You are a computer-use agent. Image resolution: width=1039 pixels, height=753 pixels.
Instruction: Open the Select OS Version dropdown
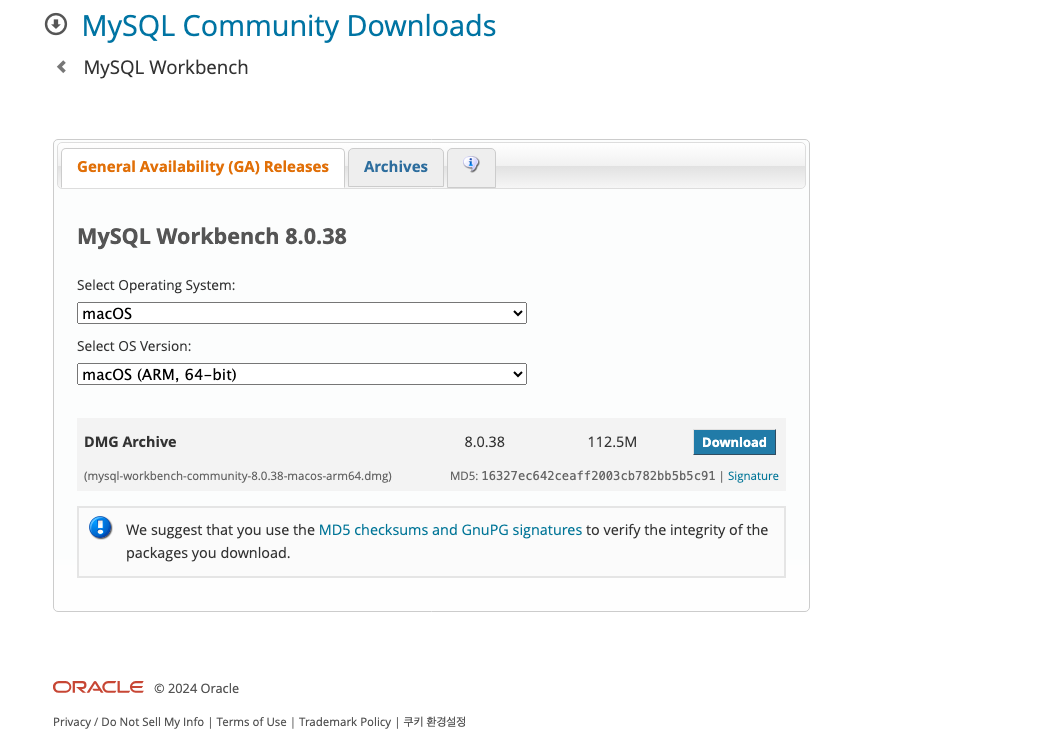click(x=301, y=374)
